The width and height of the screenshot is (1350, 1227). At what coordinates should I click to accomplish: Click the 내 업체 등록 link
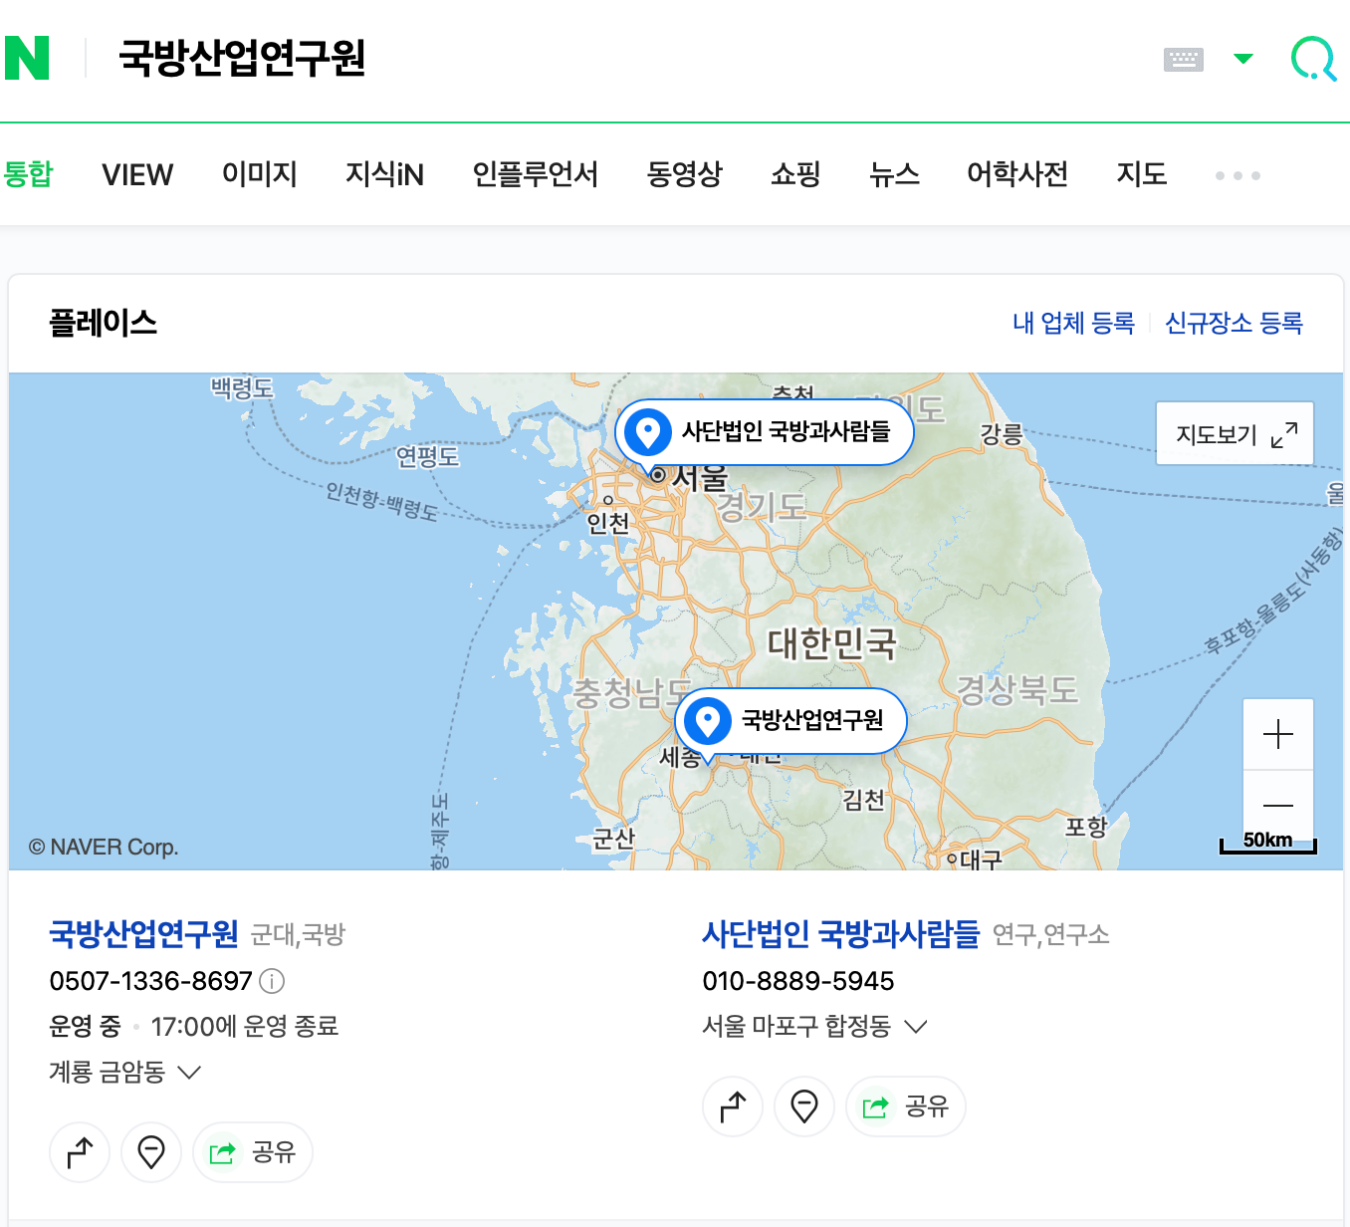[1073, 323]
